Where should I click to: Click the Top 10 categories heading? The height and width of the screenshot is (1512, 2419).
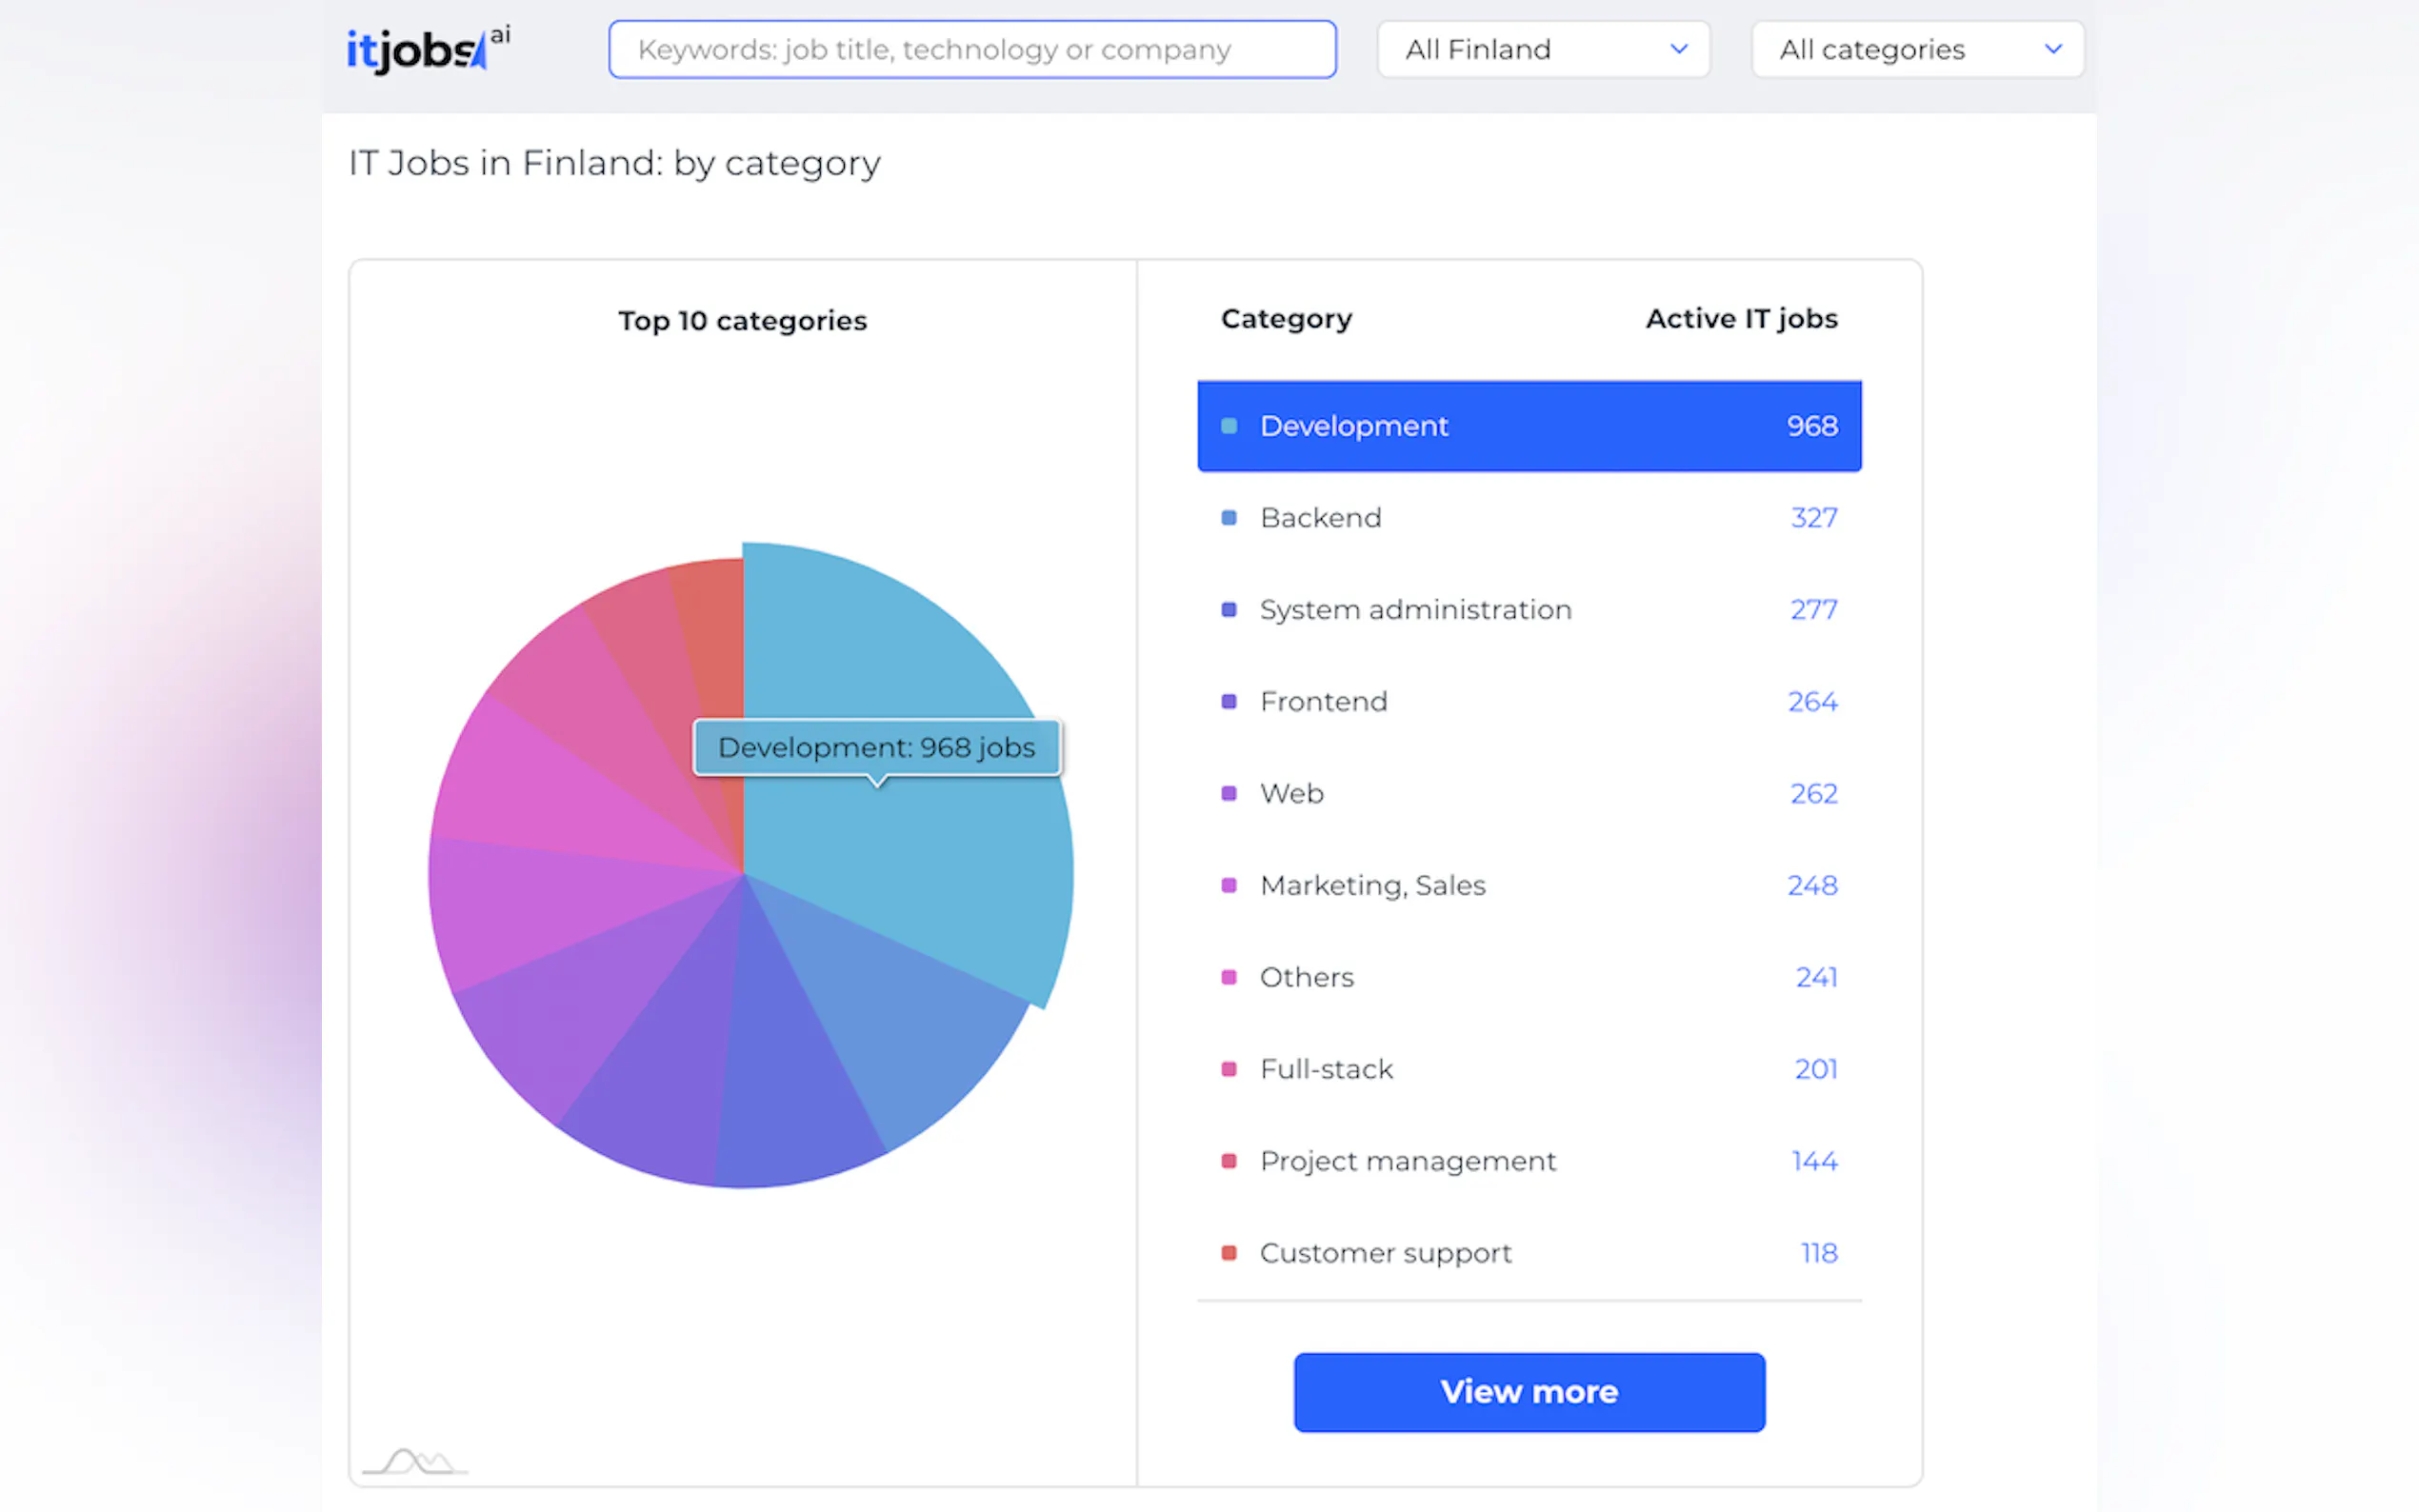coord(742,321)
